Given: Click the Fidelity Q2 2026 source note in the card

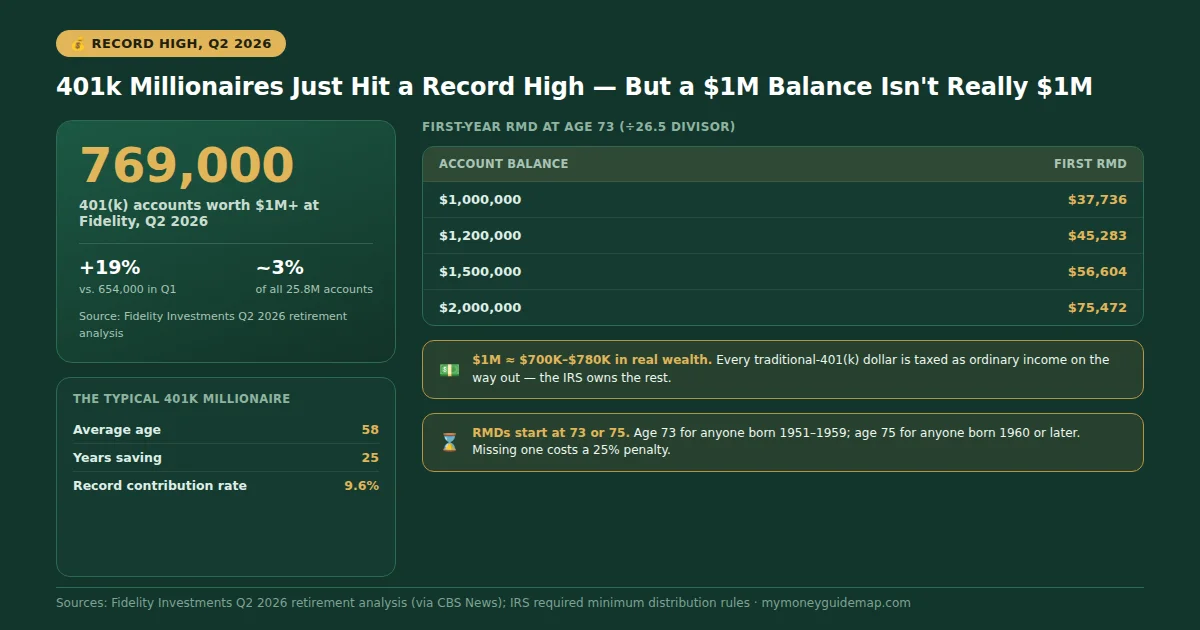Looking at the screenshot, I should tap(213, 324).
